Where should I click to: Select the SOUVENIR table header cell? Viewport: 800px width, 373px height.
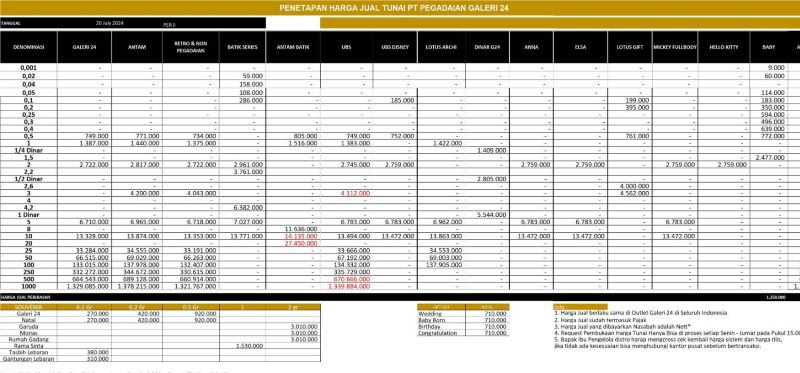29,307
